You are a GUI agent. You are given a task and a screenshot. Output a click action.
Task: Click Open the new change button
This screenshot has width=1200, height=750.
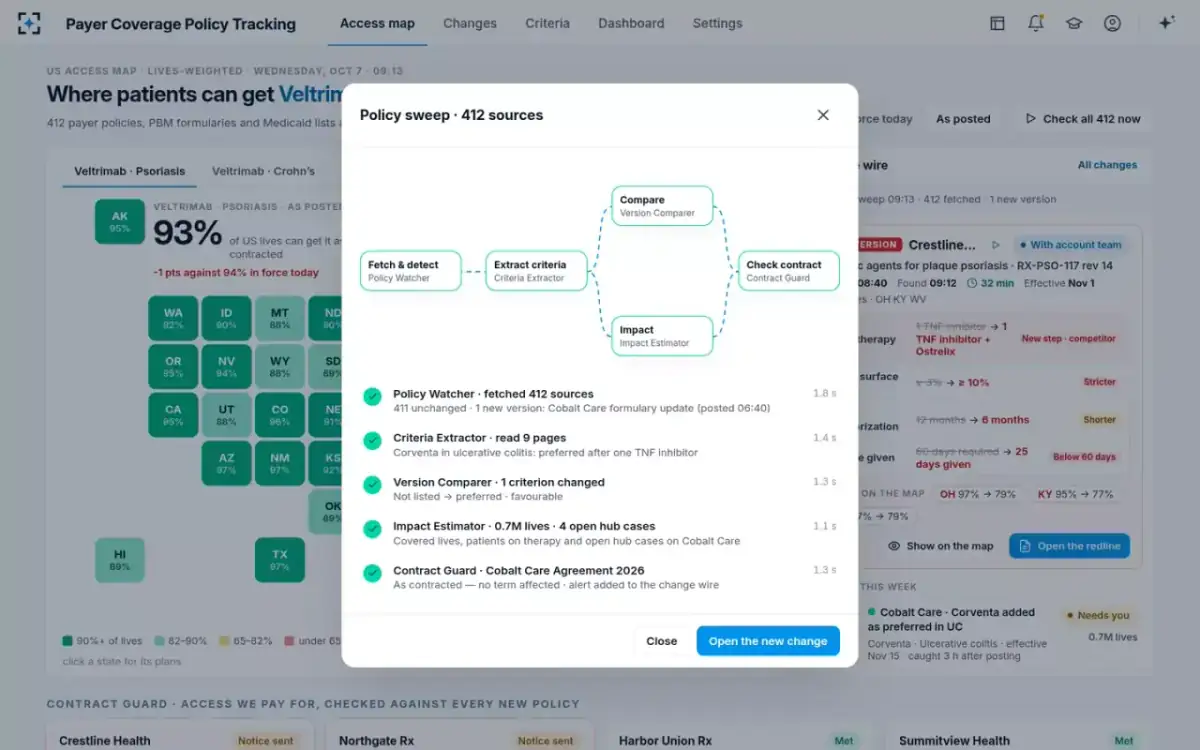[768, 641]
